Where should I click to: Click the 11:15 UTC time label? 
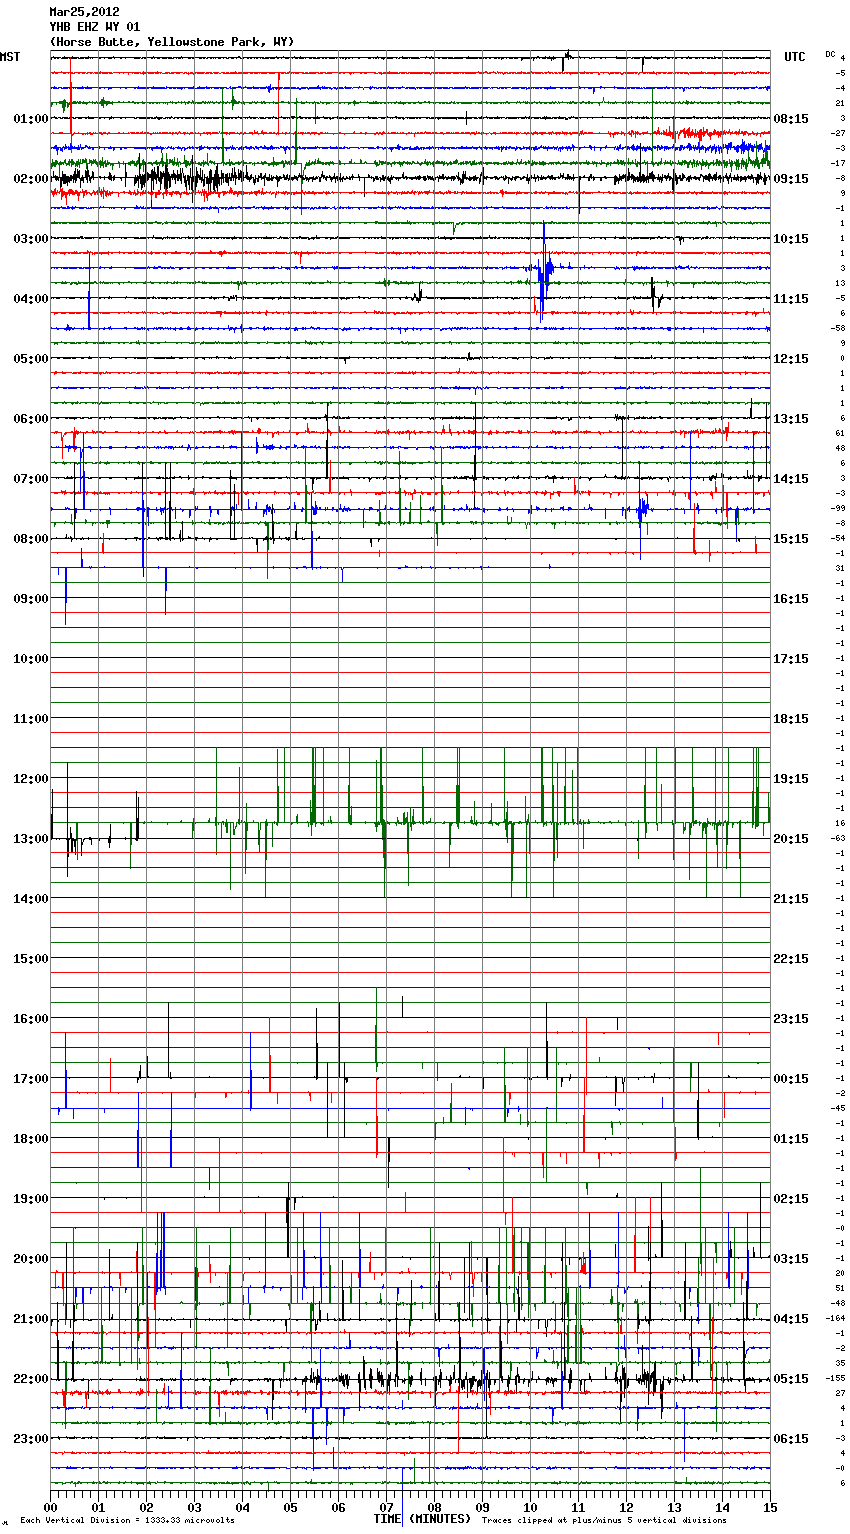791,298
